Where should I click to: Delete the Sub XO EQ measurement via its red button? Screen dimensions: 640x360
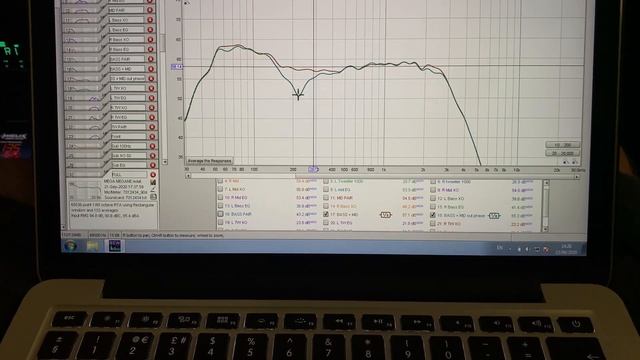[152, 156]
